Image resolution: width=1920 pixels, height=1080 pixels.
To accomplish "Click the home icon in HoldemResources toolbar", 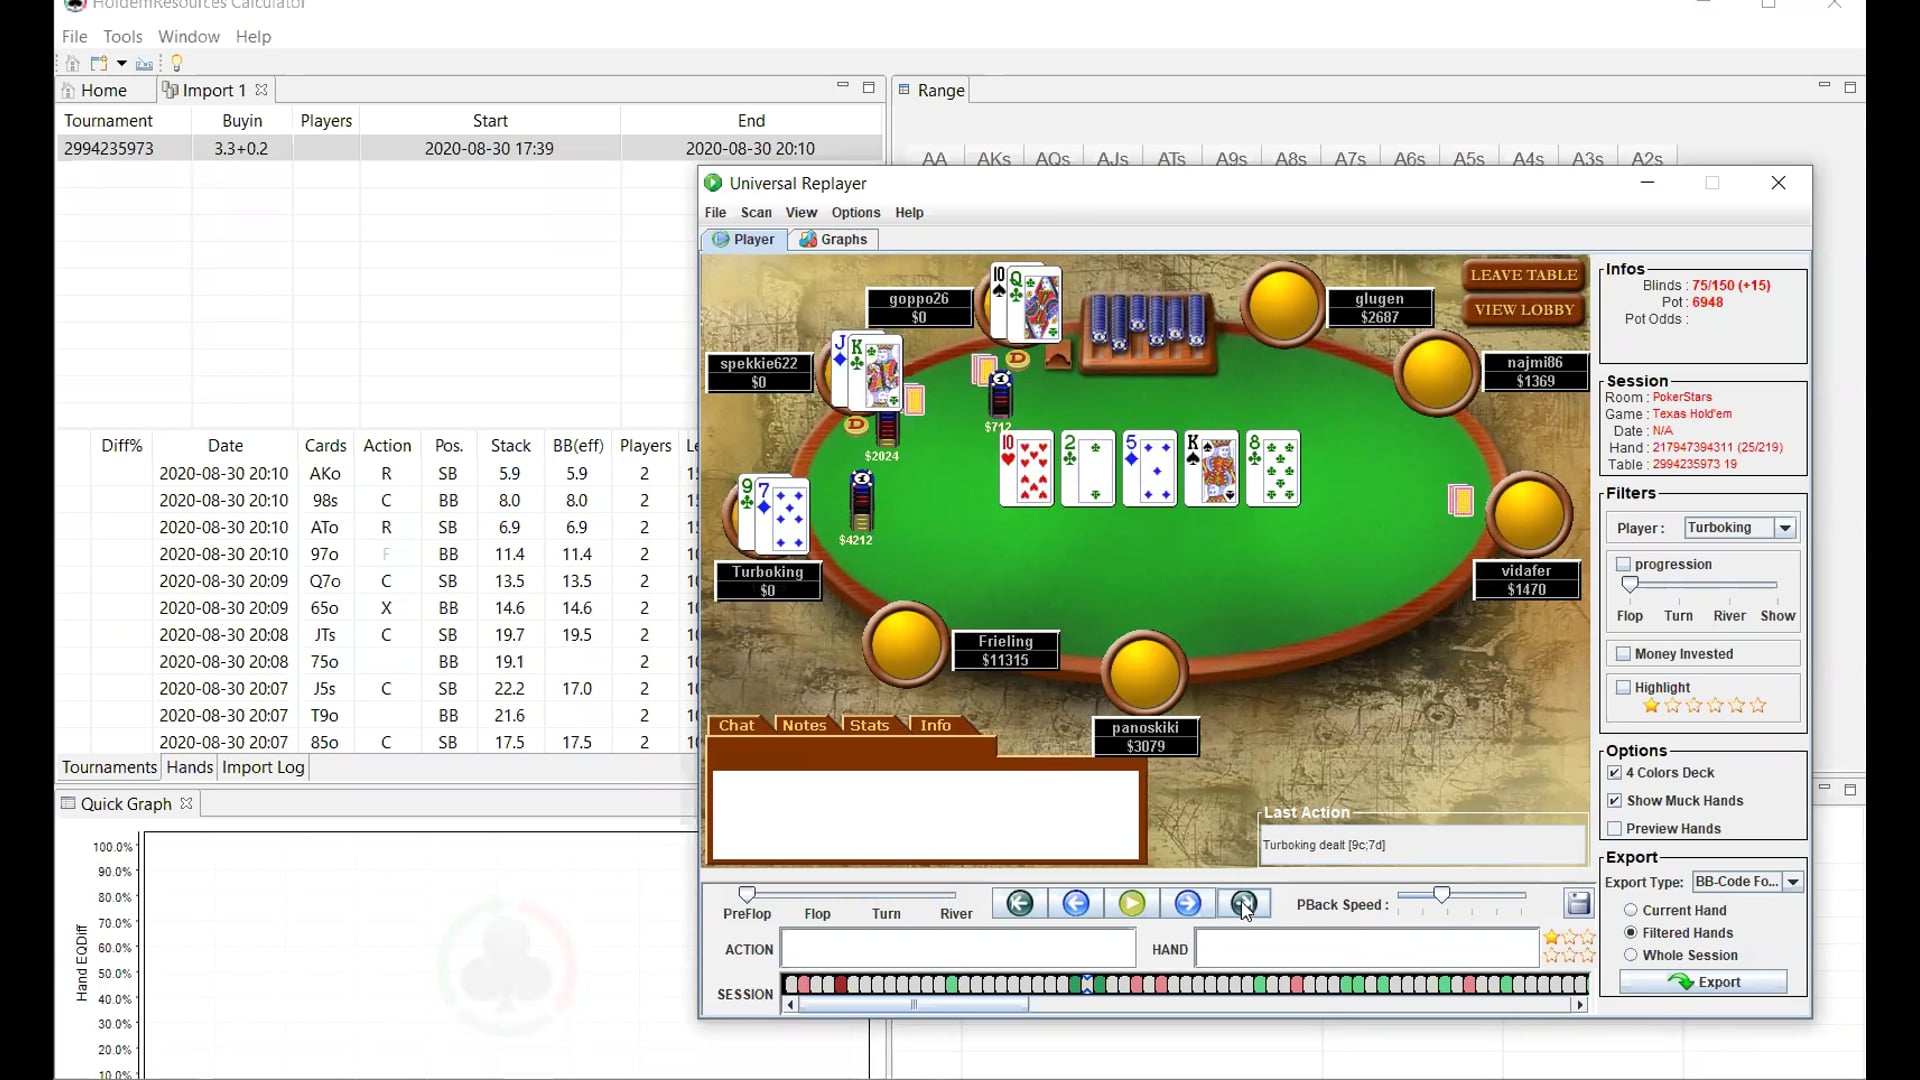I will (72, 63).
